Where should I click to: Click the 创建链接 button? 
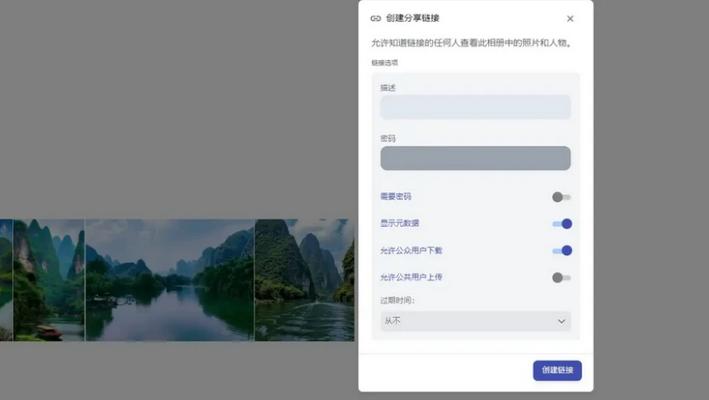pos(557,370)
